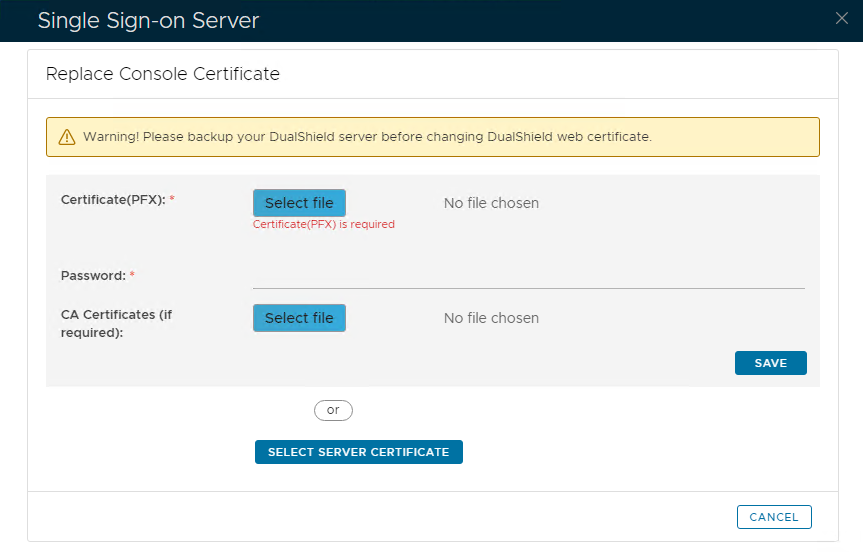Click 'No file chosen' beside Certificate(PFX)
This screenshot has width=863, height=552.
tap(491, 203)
